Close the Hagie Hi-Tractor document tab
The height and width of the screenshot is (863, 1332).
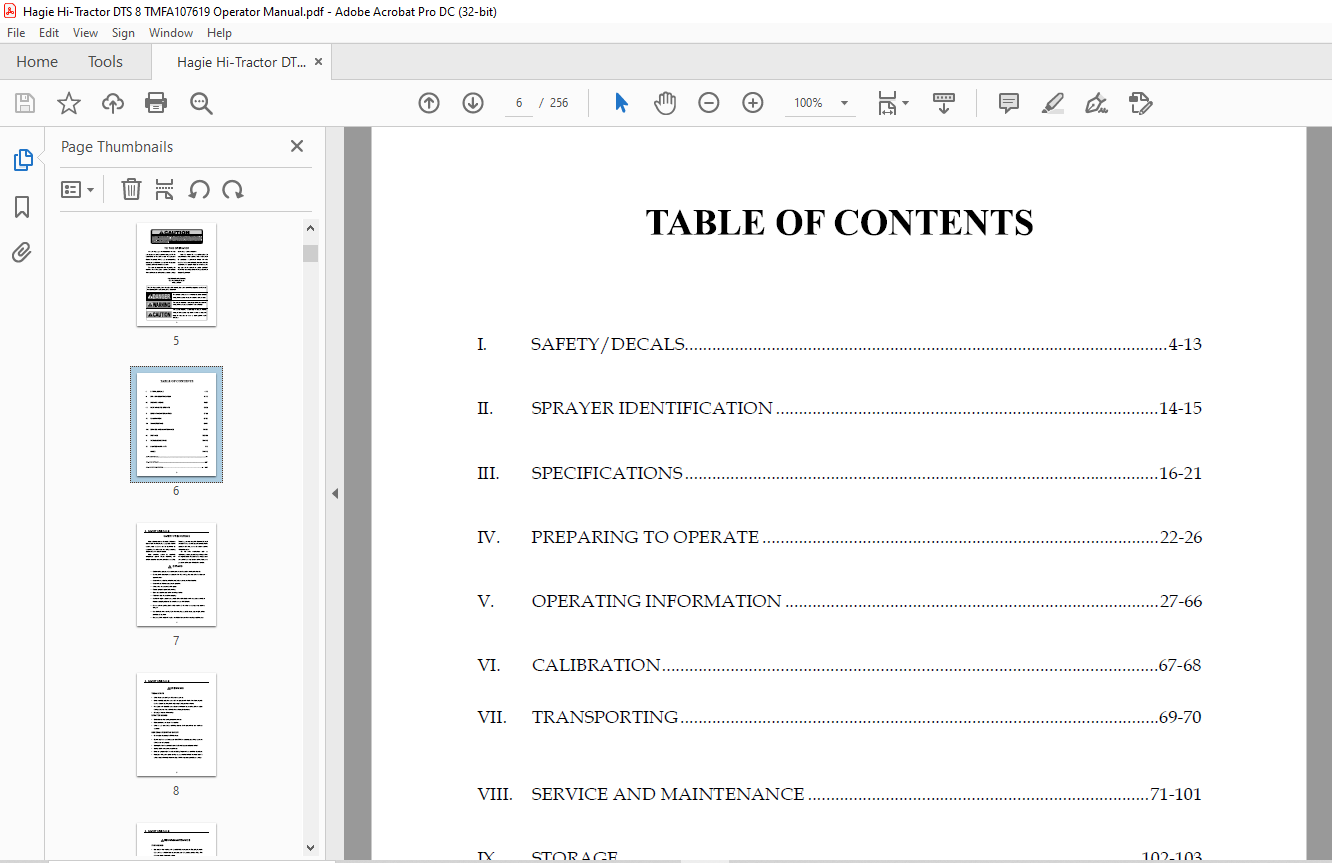pos(318,61)
